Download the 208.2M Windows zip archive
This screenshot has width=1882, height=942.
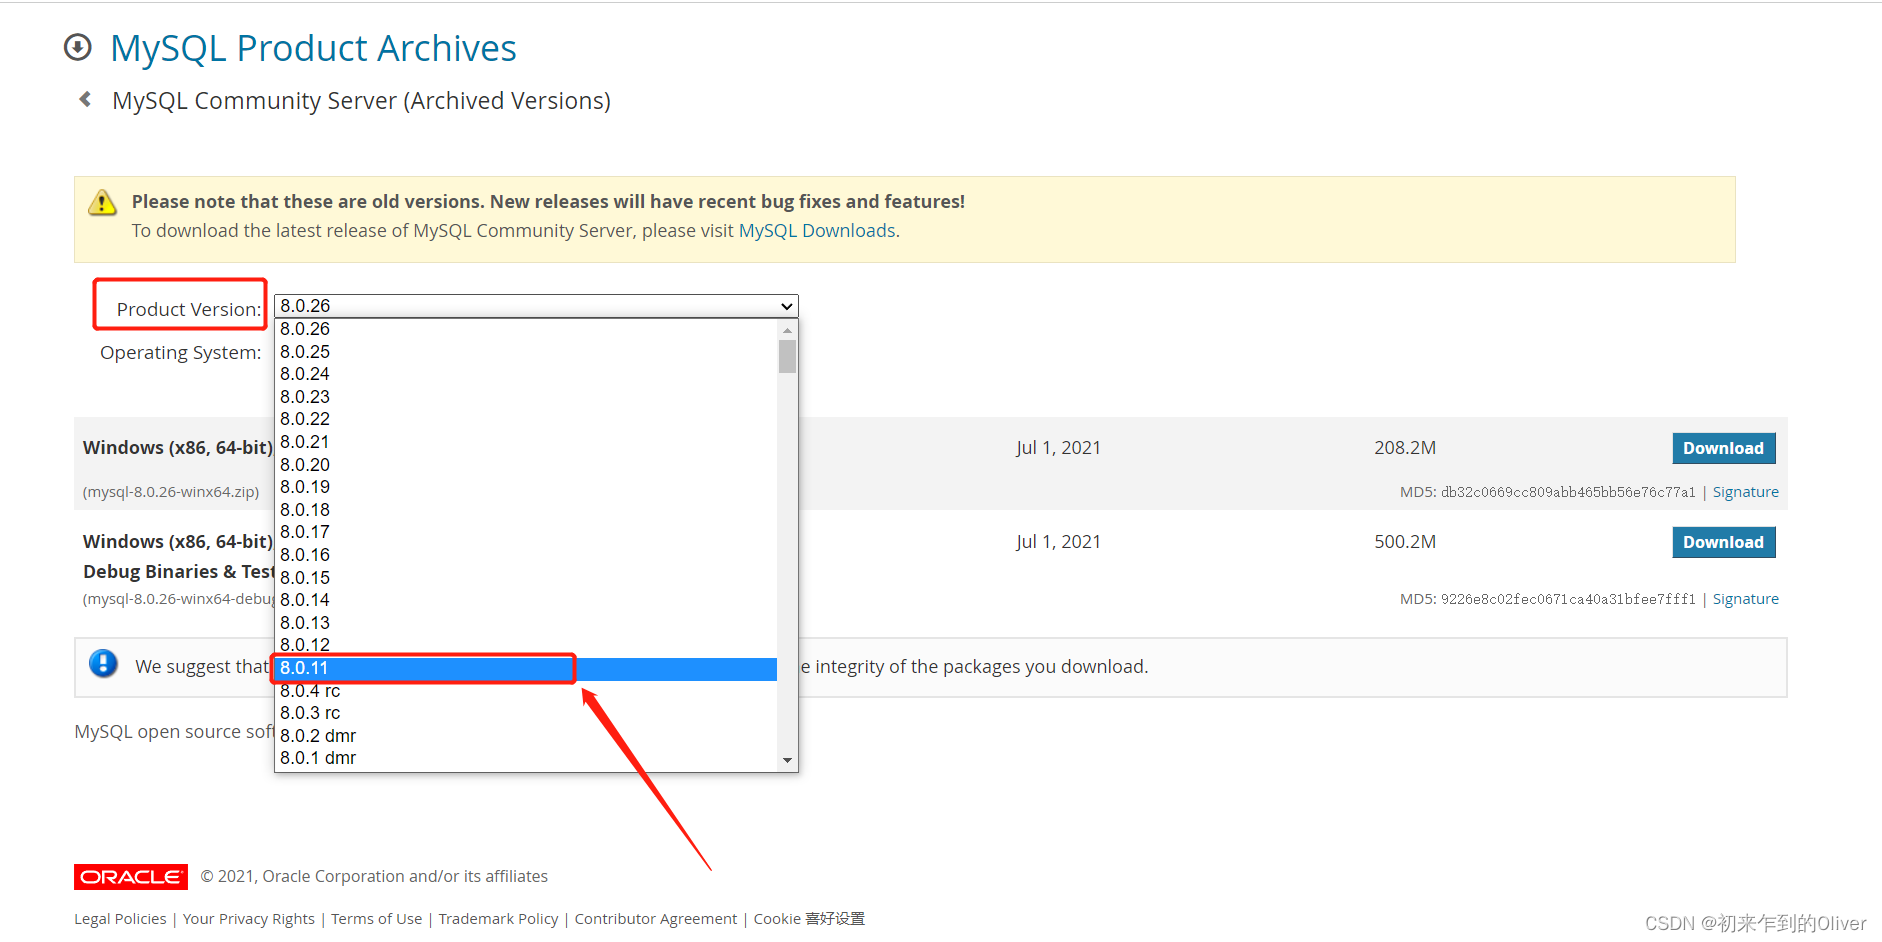(x=1723, y=448)
